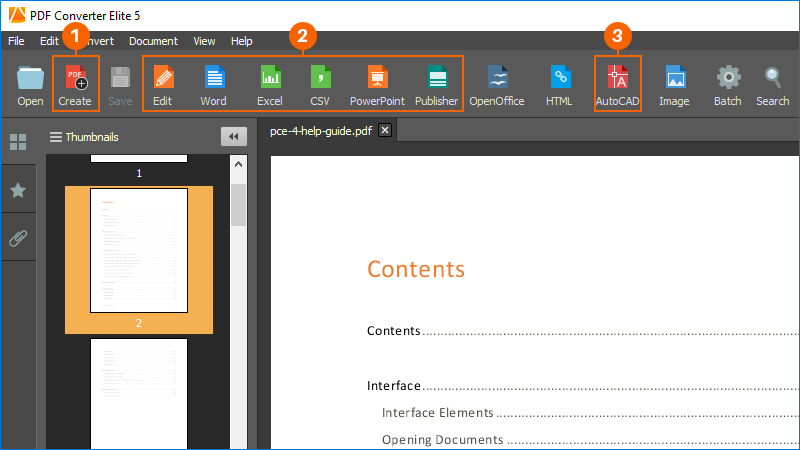Open the Thumbnails panel hamburger menu
Viewport: 800px width, 450px height.
[x=56, y=137]
